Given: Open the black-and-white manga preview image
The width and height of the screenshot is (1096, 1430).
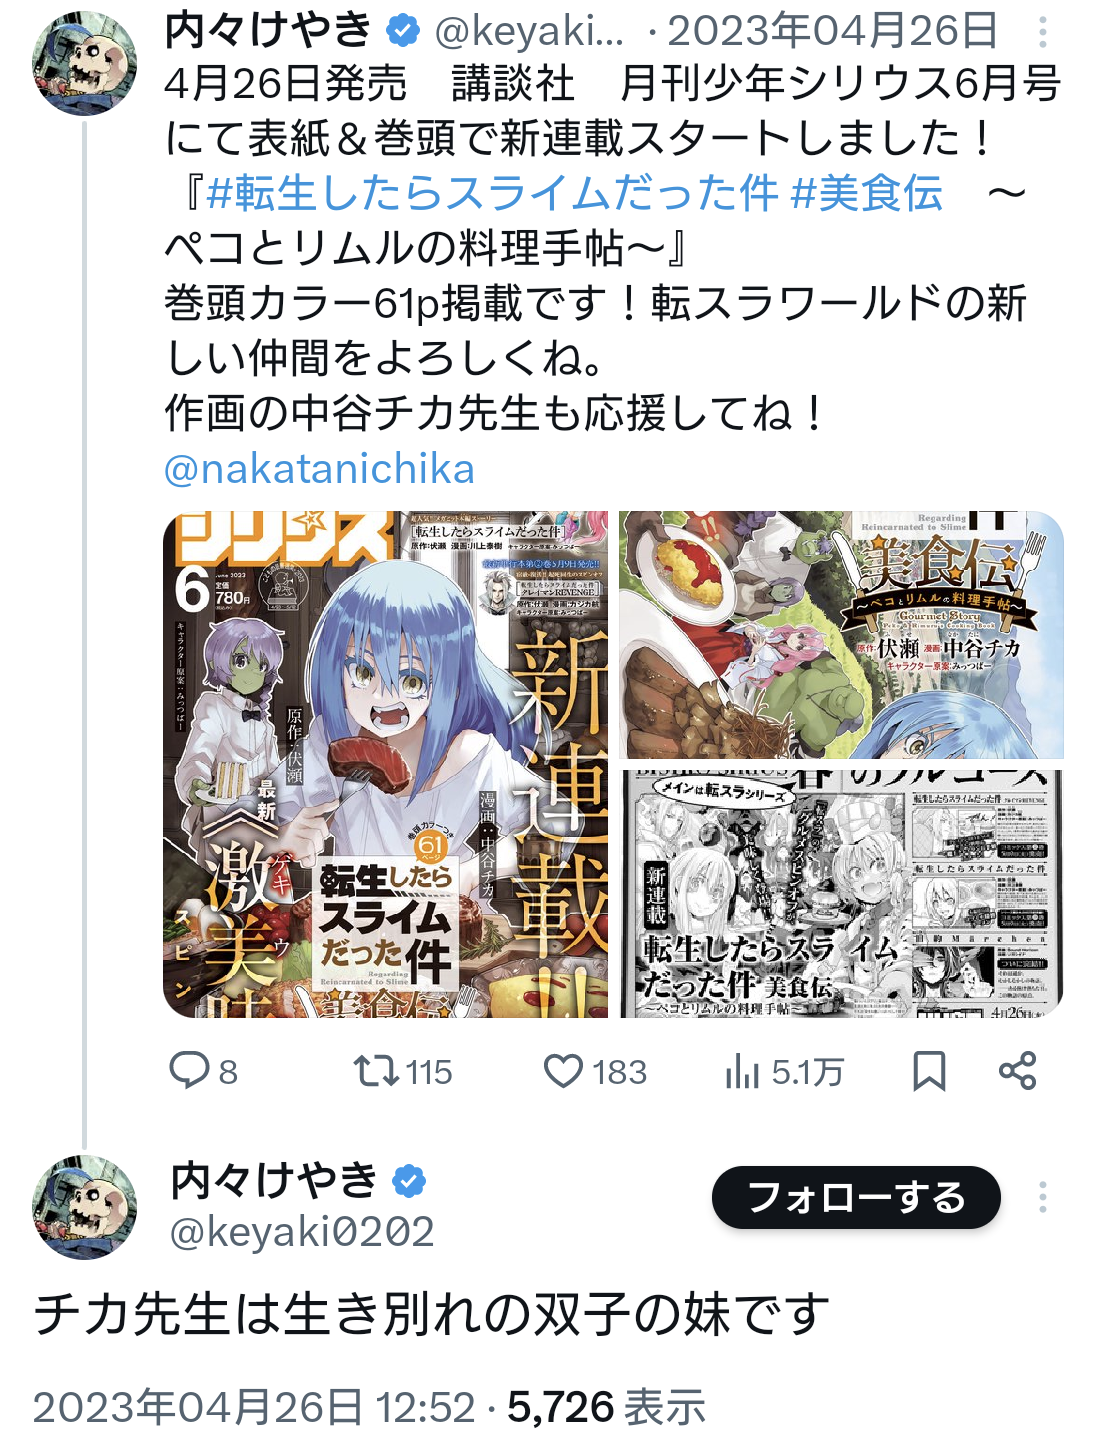Looking at the screenshot, I should coord(841,894).
